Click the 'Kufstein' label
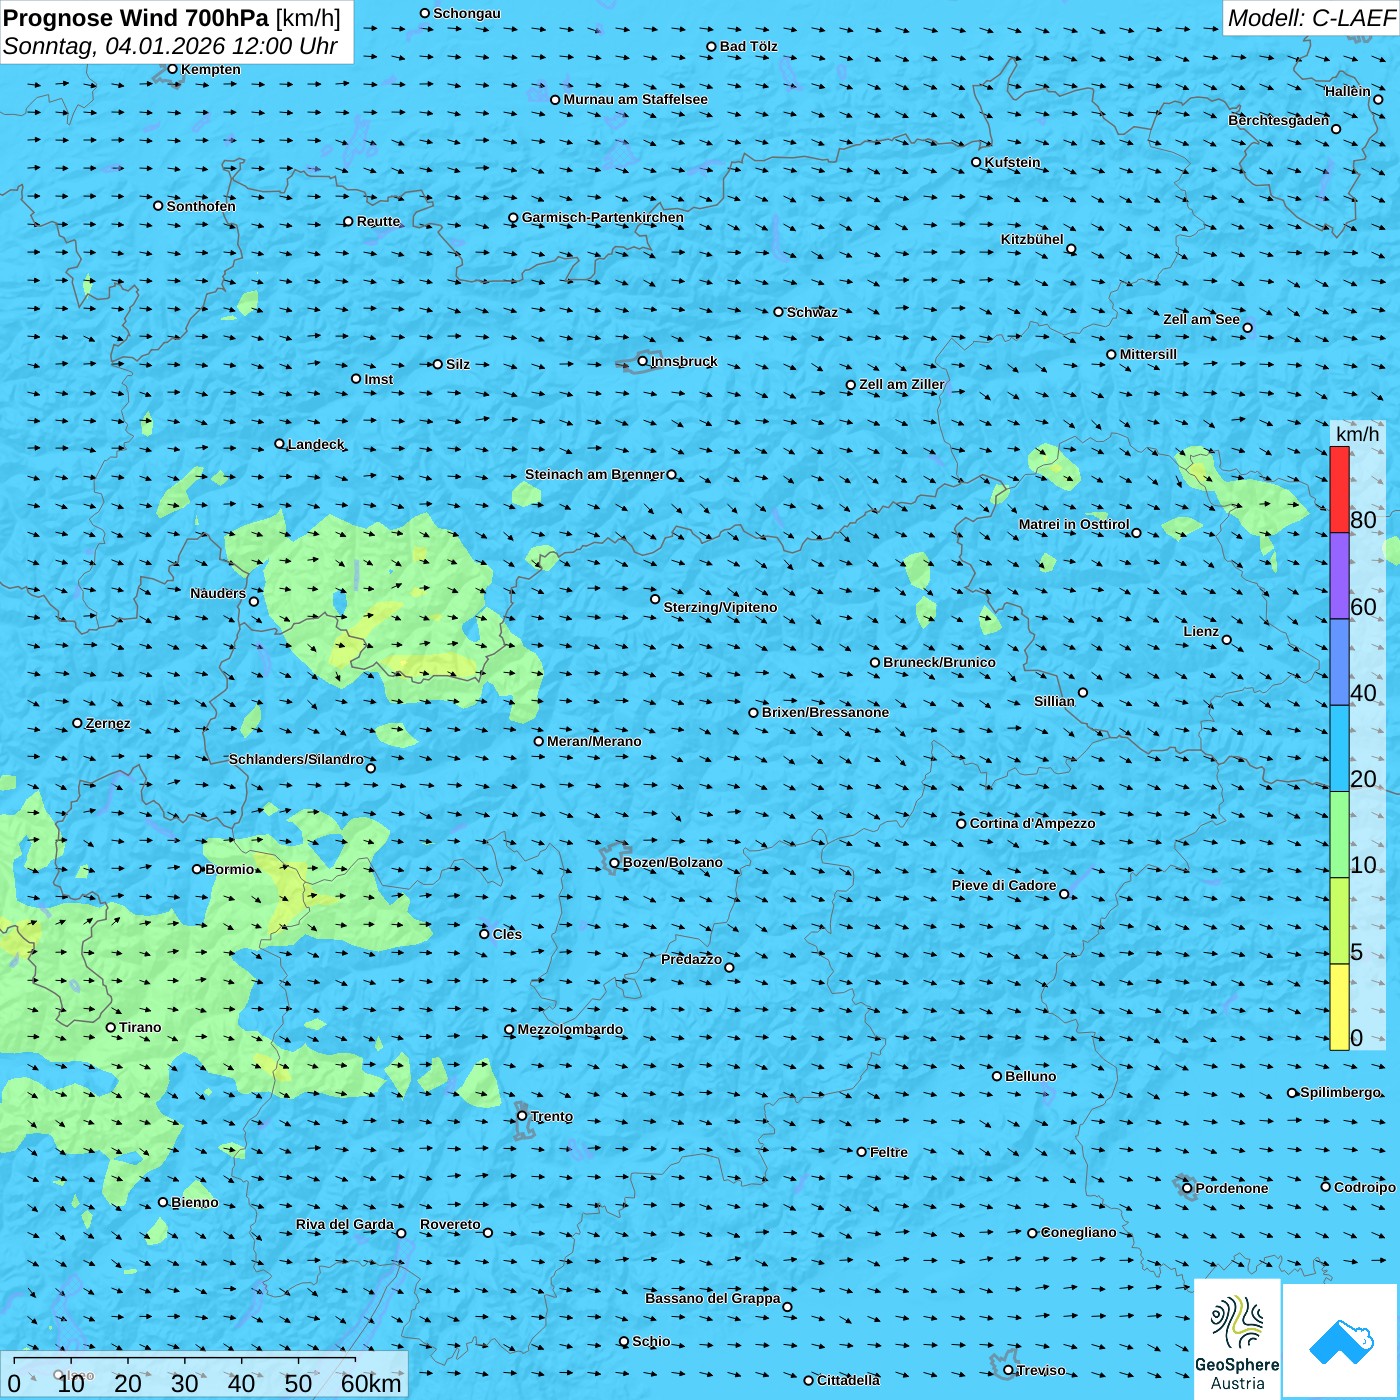 click(x=1012, y=162)
